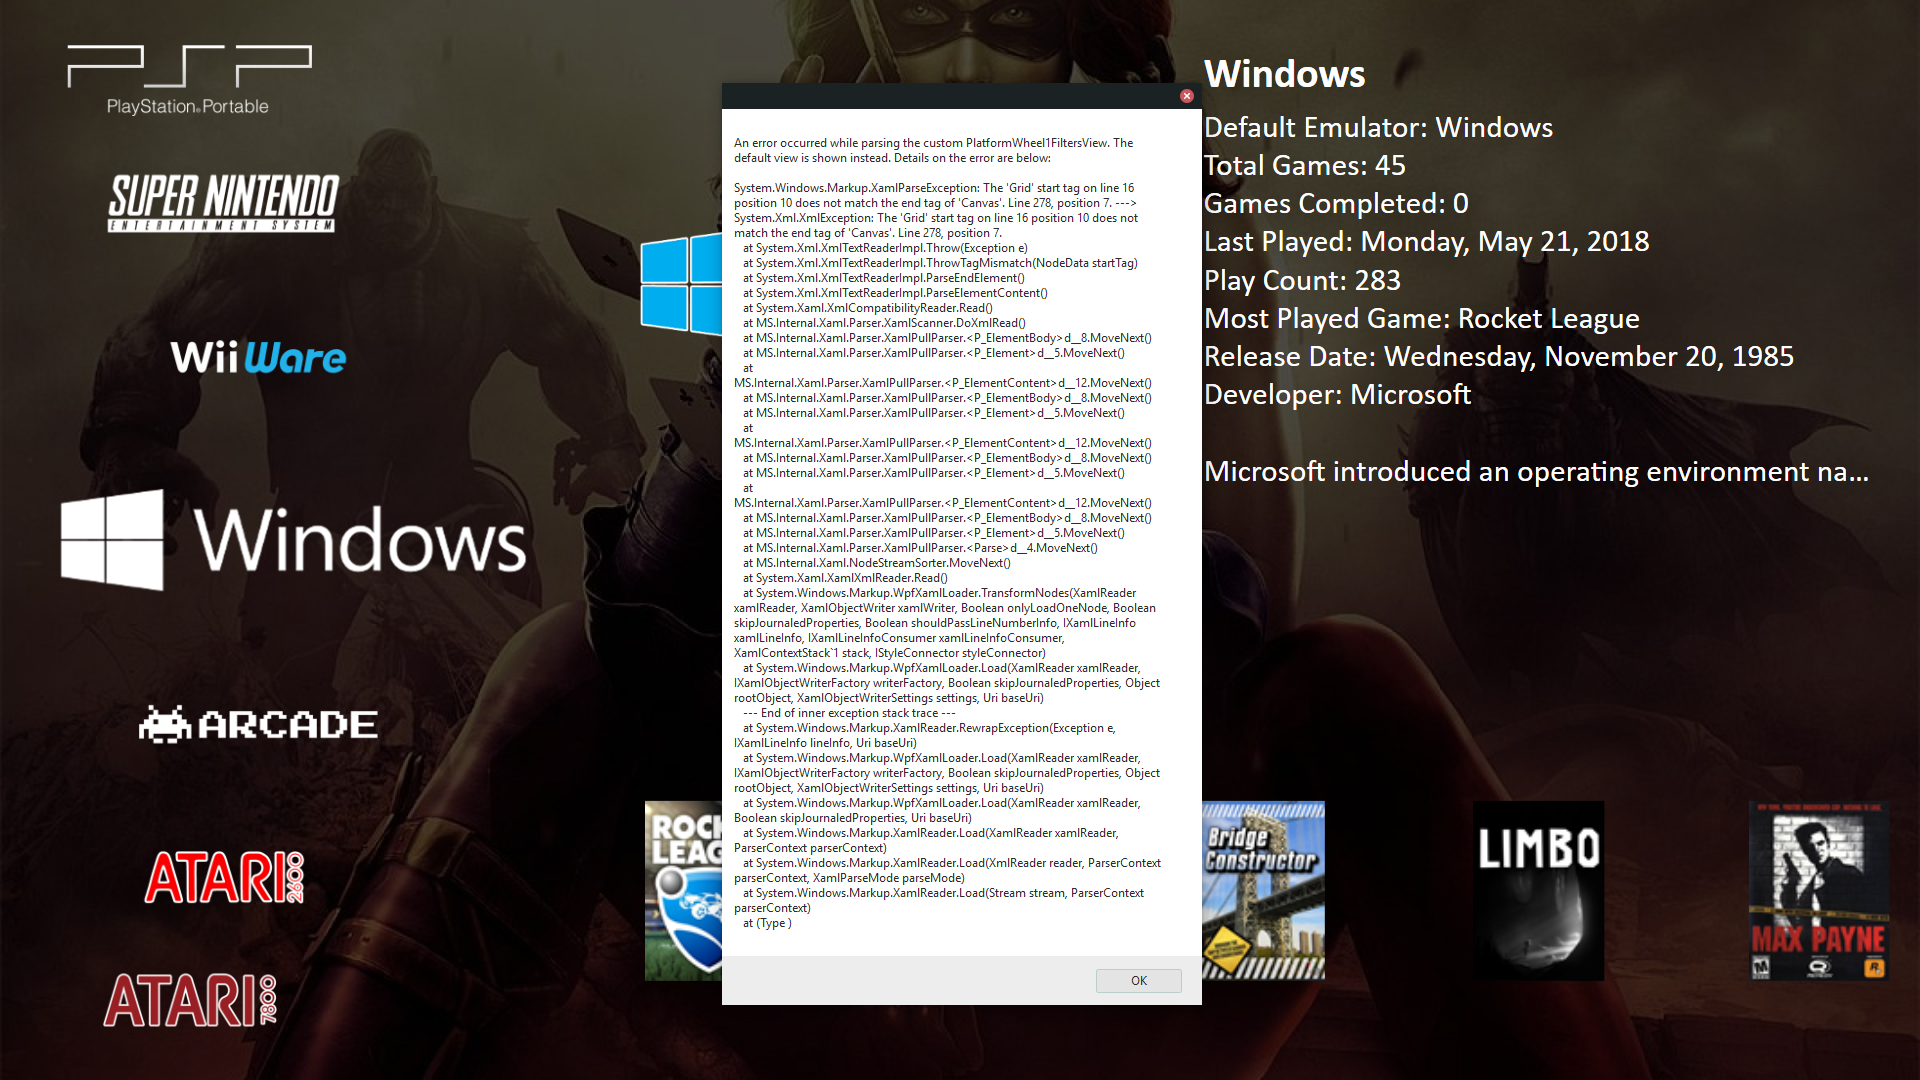Image resolution: width=1920 pixels, height=1080 pixels.
Task: Pick the Arcade platform logo
Action: 258,724
